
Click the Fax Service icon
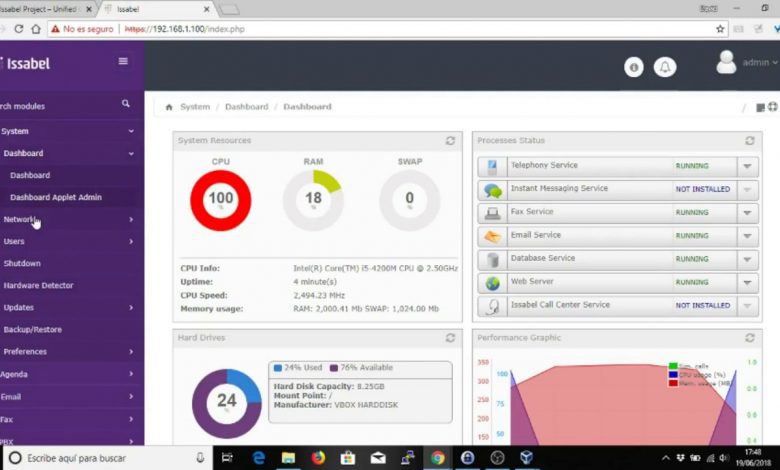pyautogui.click(x=492, y=214)
